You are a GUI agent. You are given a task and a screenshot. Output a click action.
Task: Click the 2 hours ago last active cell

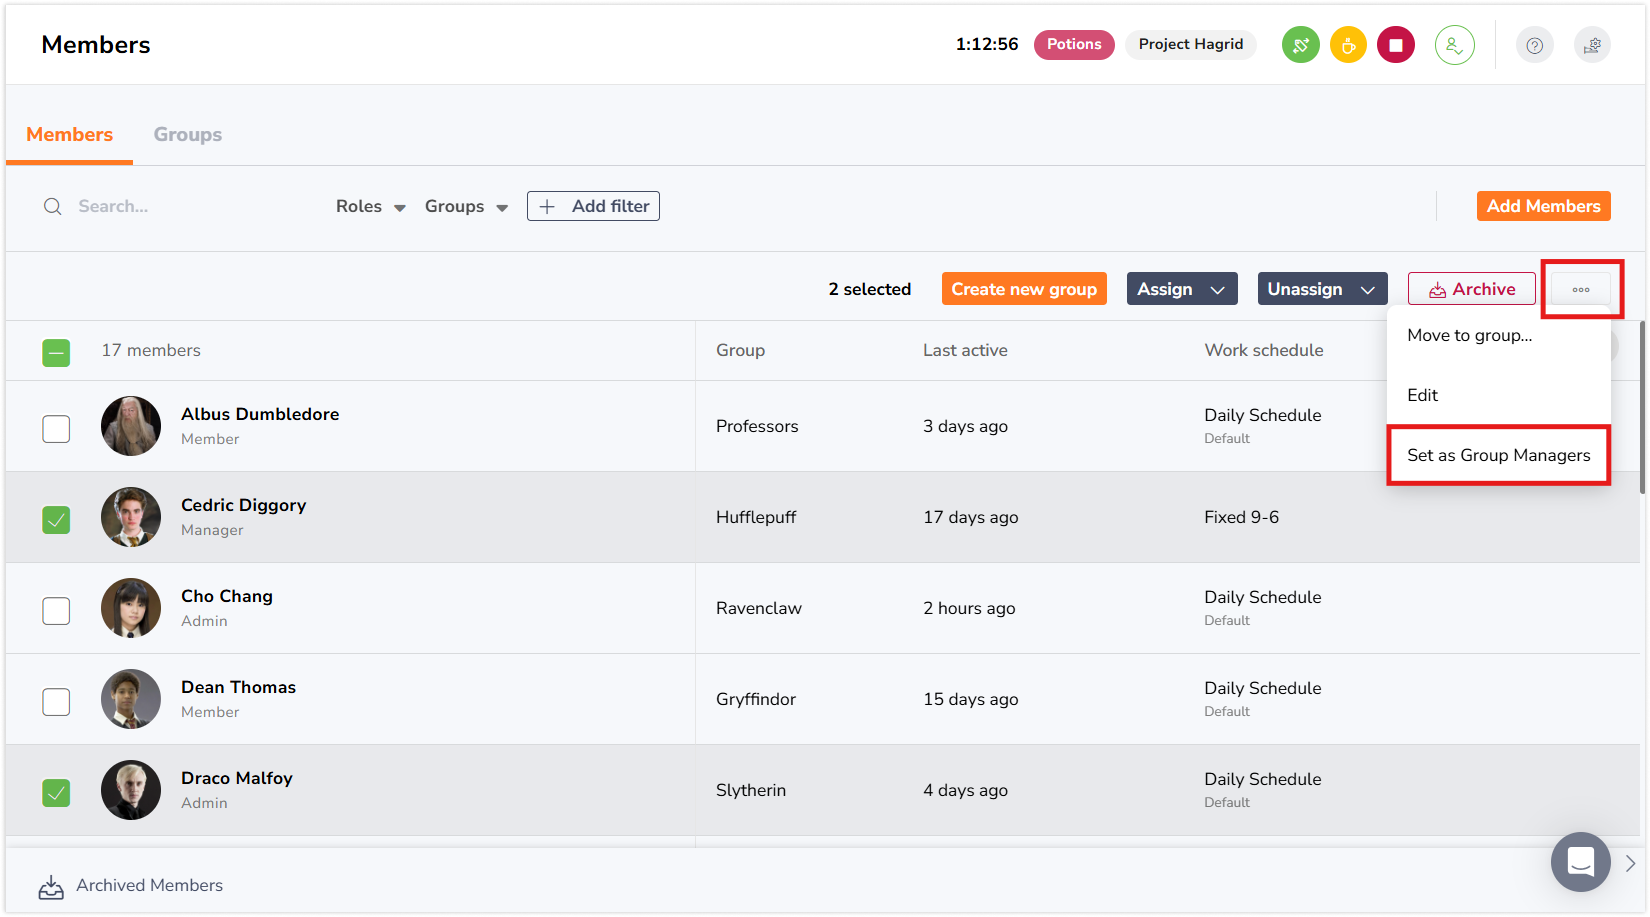(x=969, y=608)
